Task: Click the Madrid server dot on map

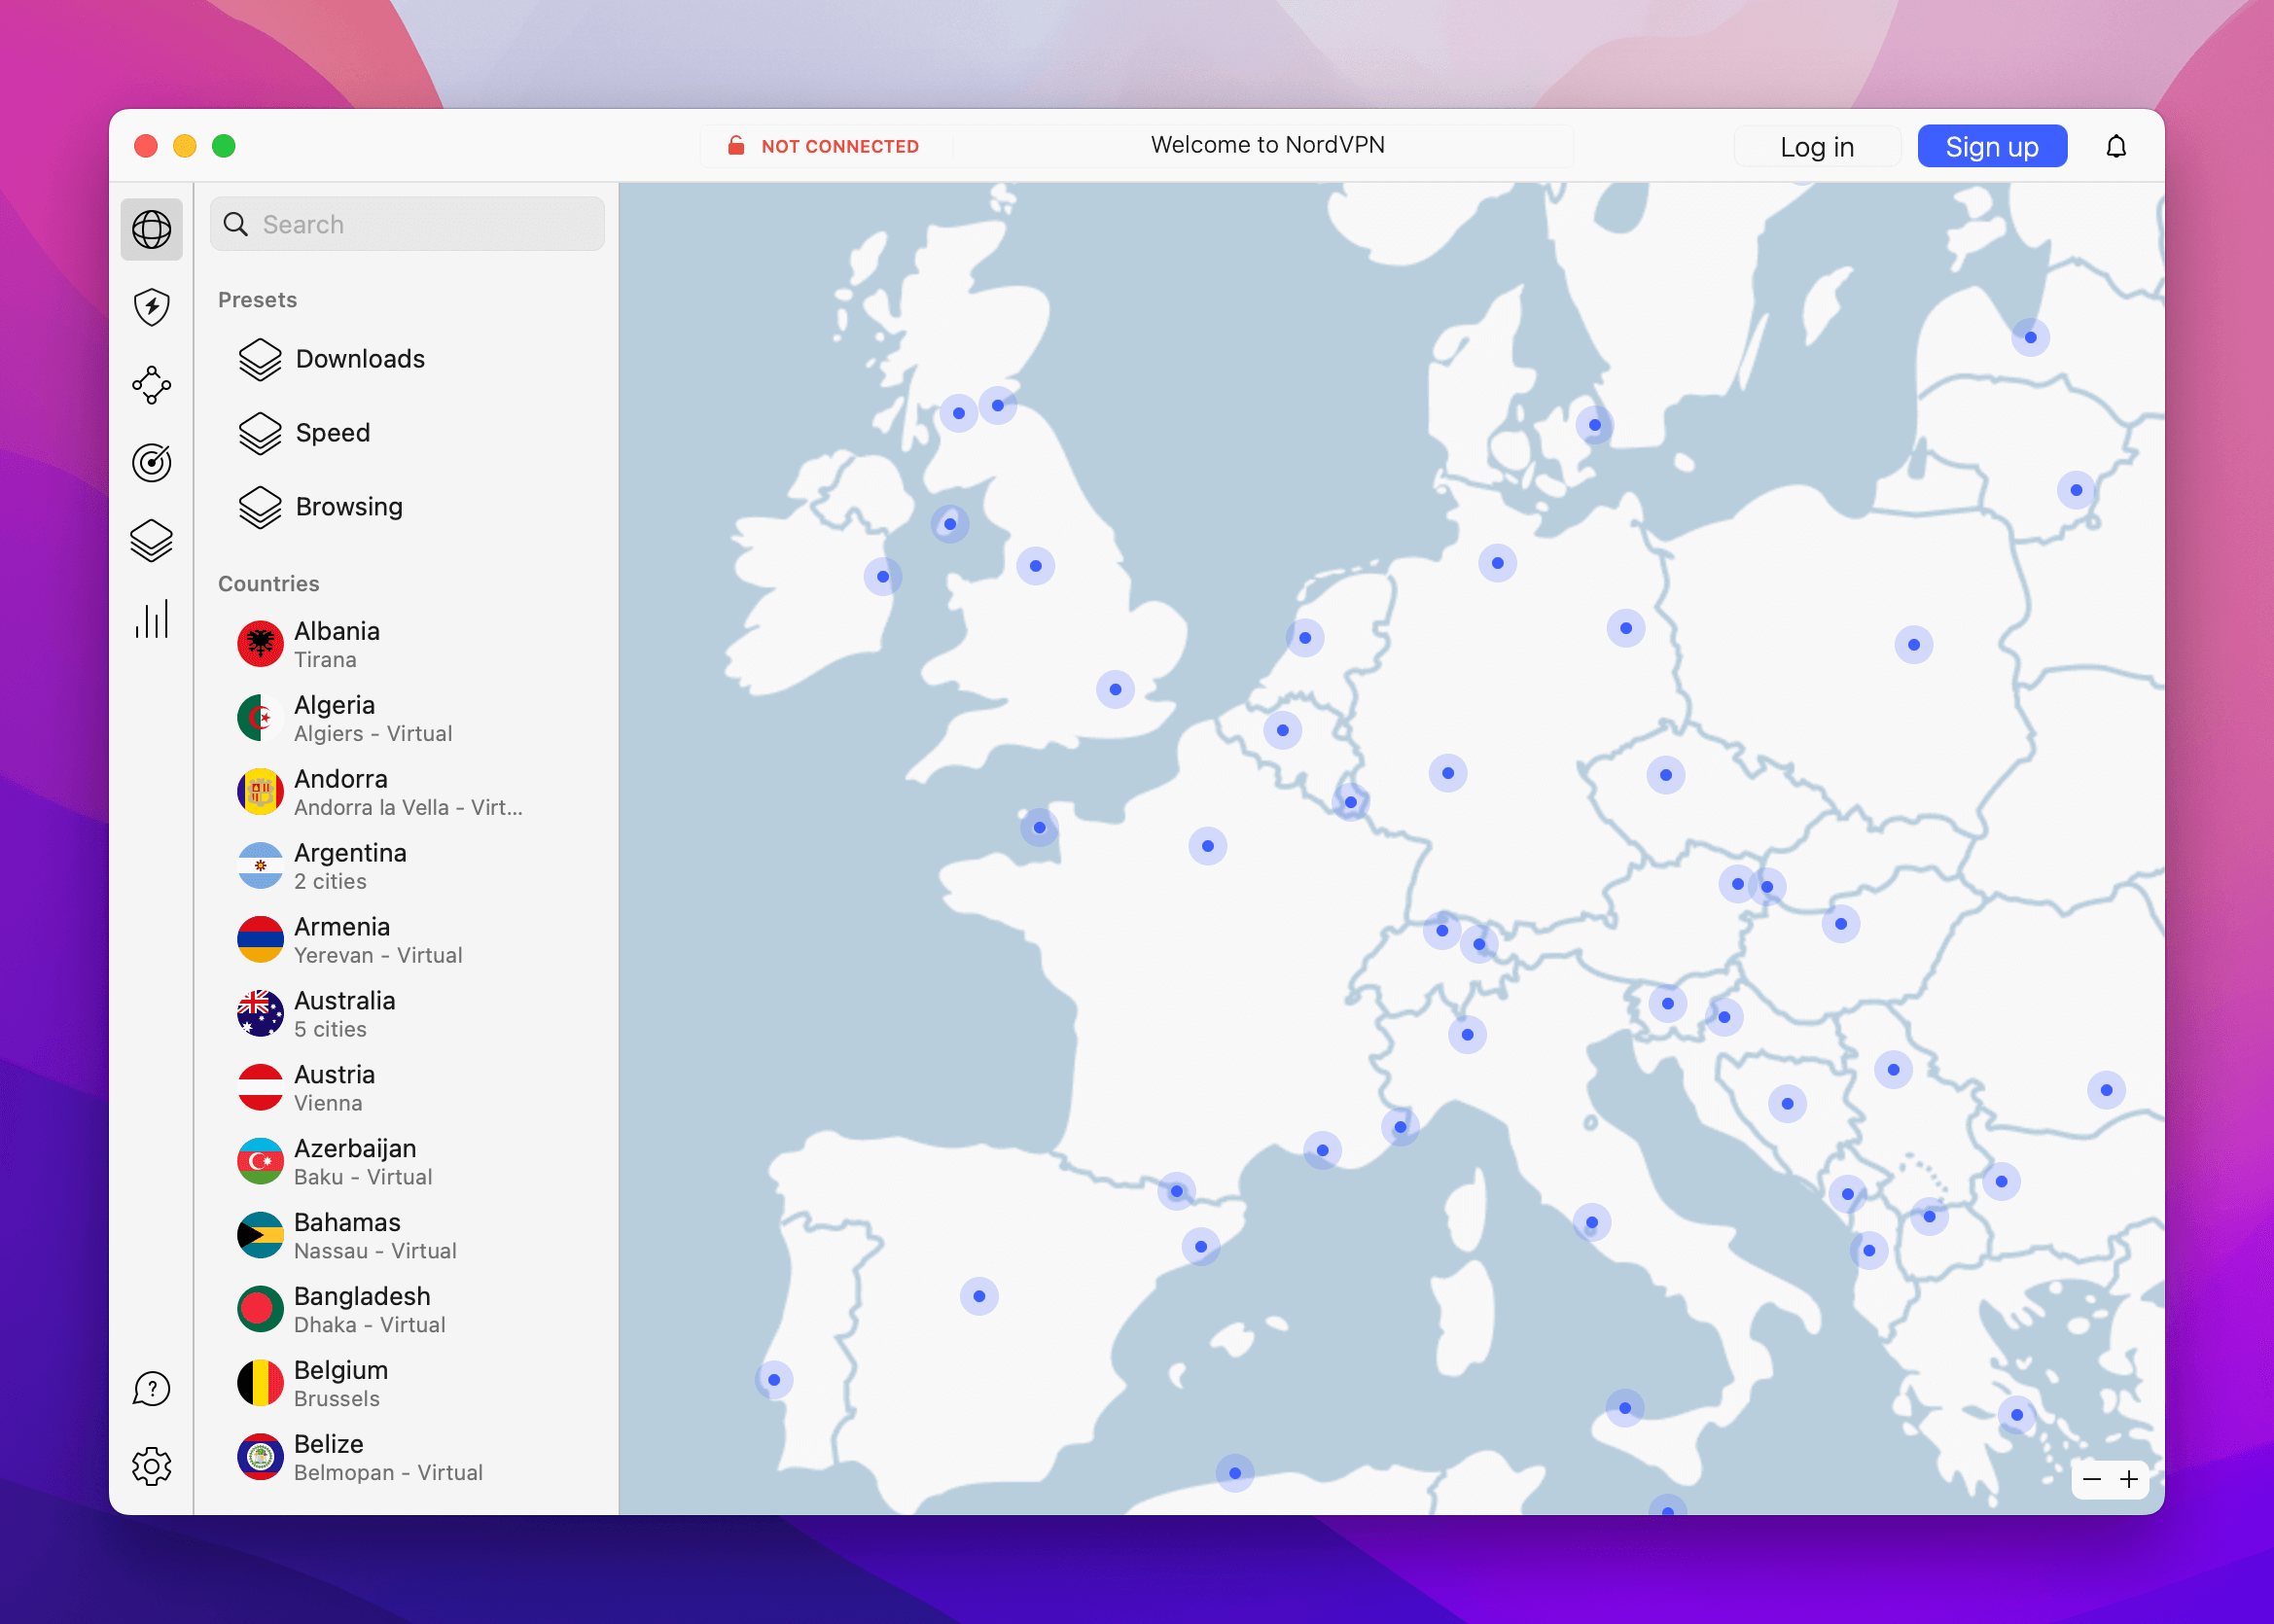Action: pyautogui.click(x=979, y=1296)
